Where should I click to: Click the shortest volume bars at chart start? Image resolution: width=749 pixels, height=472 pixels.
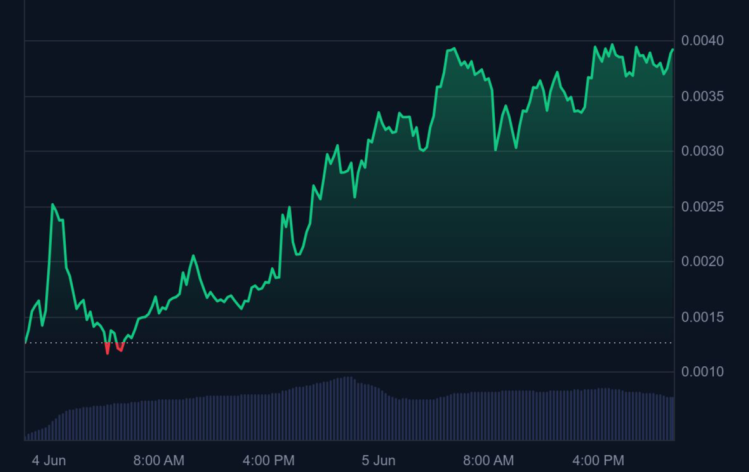[x=28, y=436]
